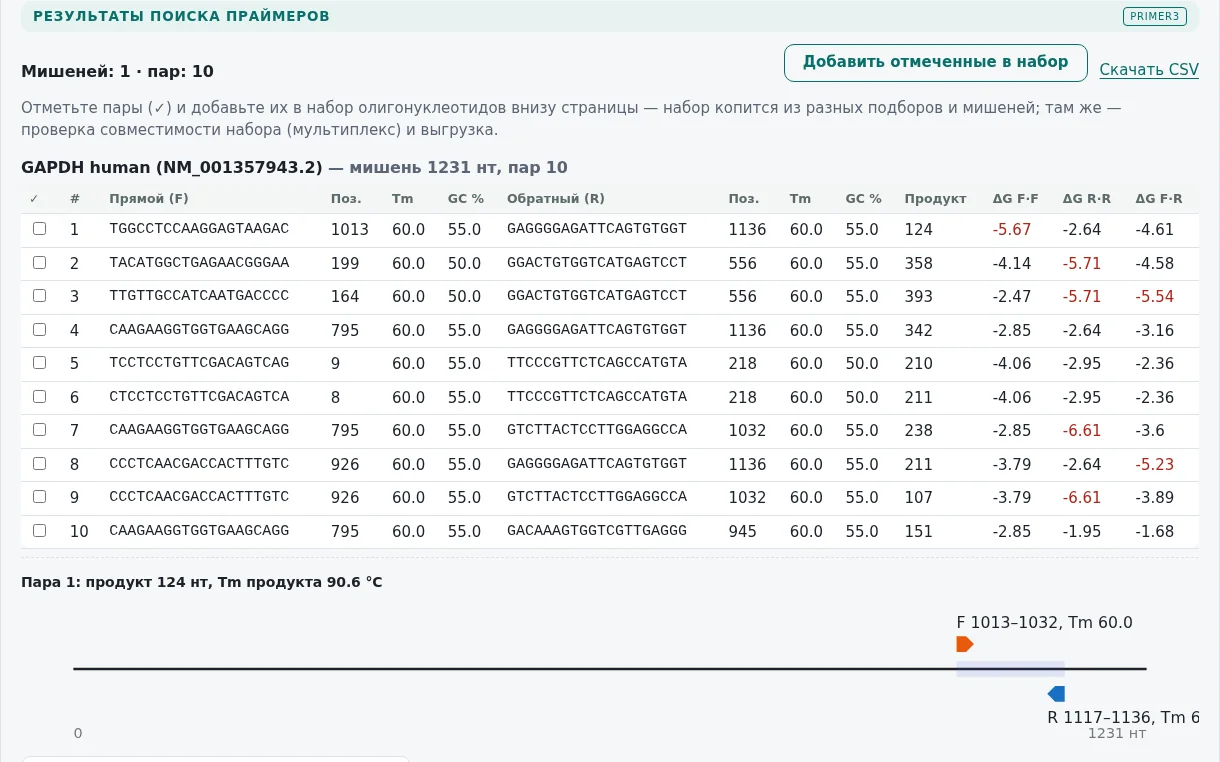The width and height of the screenshot is (1220, 762).
Task: Click product size 151 in row 10
Action: click(919, 531)
